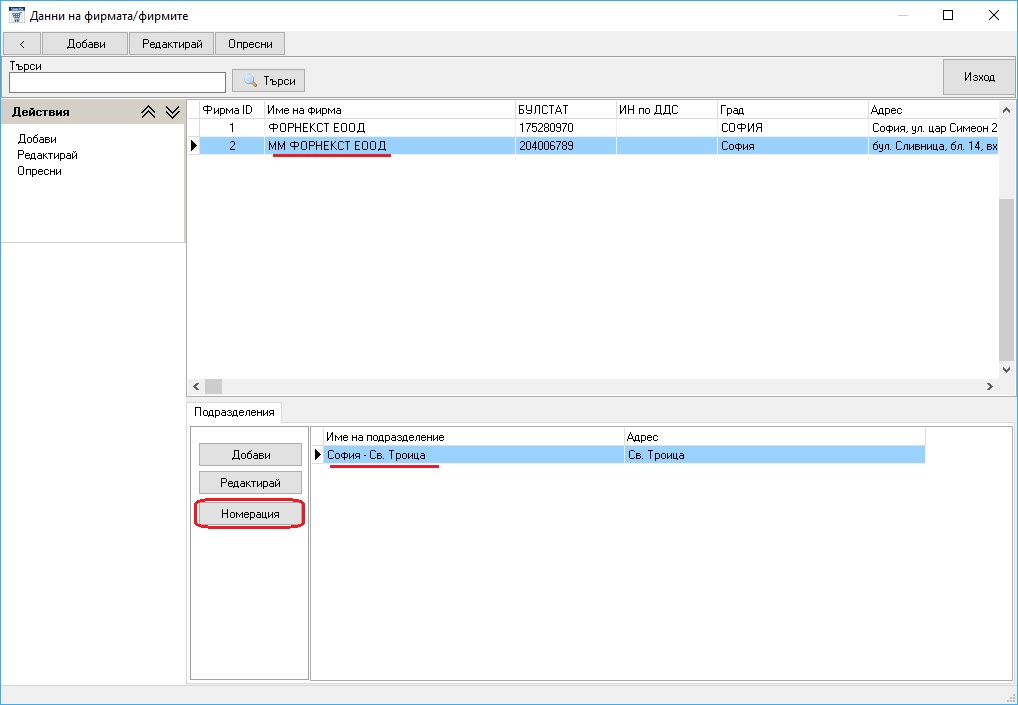1018x705 pixels.
Task: Click the companies grid vertical scrollbar up arrow
Action: coord(1006,110)
